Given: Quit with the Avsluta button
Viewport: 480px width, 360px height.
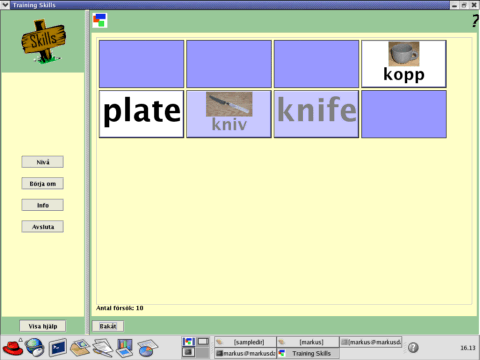Looking at the screenshot, I should pyautogui.click(x=43, y=227).
